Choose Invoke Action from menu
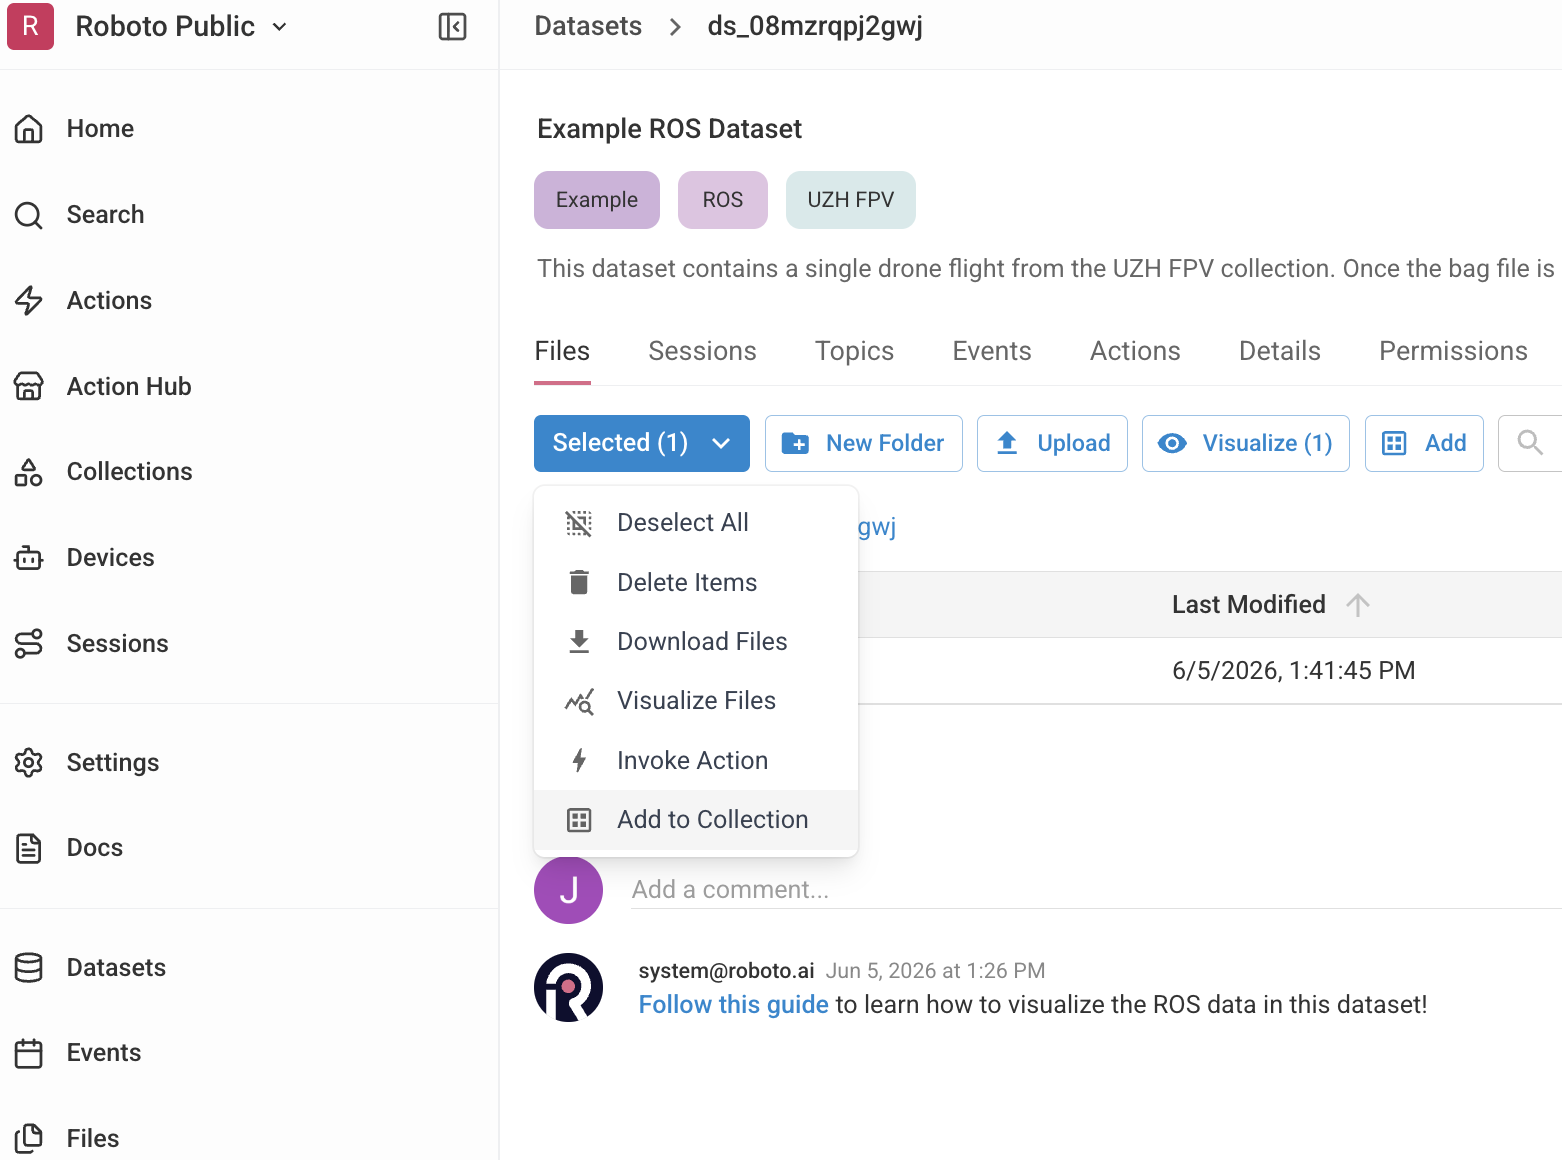The width and height of the screenshot is (1562, 1160). pyautogui.click(x=696, y=761)
